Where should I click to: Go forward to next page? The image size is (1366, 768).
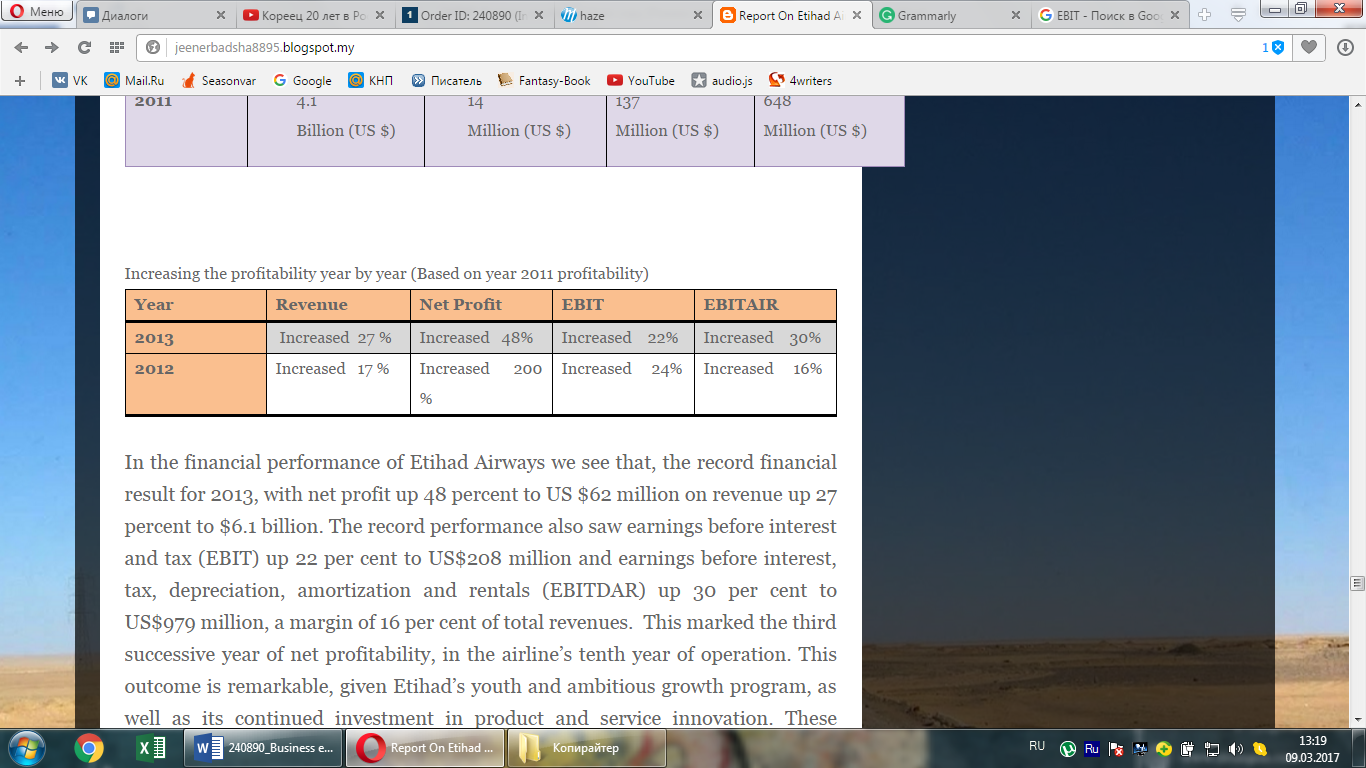pyautogui.click(x=51, y=47)
